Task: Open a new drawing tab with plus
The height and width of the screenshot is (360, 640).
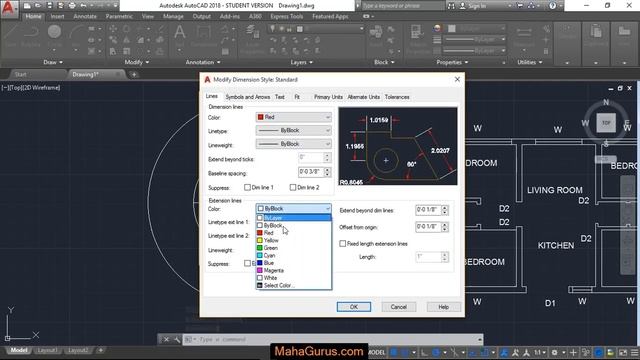Action: click(x=134, y=74)
